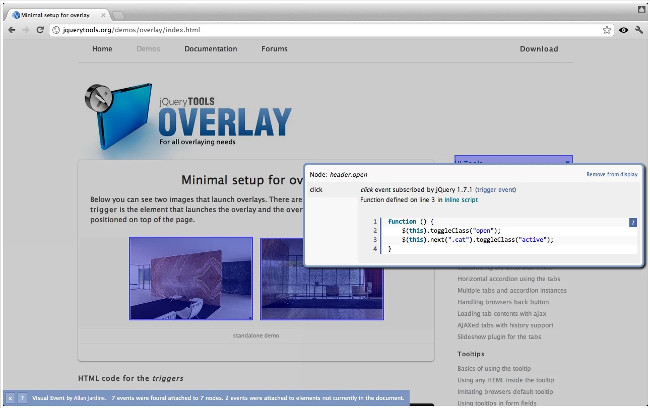Viewport: 650px width, 408px height.
Task: Go to the Download page
Action: click(x=539, y=49)
